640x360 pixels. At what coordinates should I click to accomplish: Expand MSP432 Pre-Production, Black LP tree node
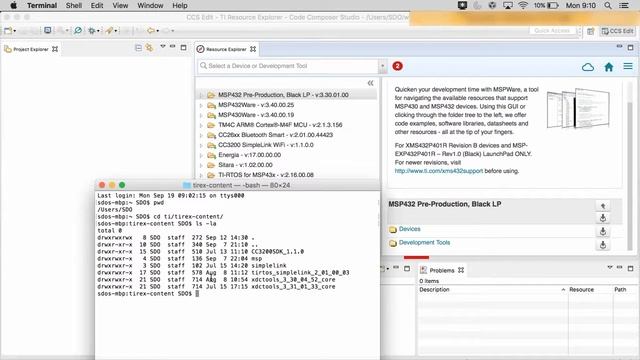201,95
